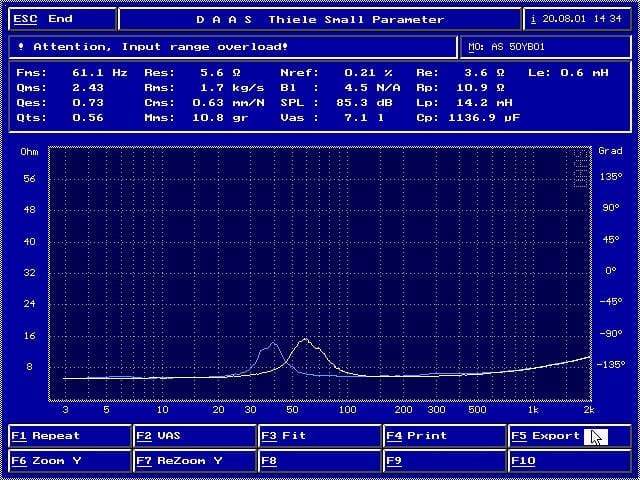Run the F3 Fit function
This screenshot has height=480, width=640.
[x=320, y=436]
